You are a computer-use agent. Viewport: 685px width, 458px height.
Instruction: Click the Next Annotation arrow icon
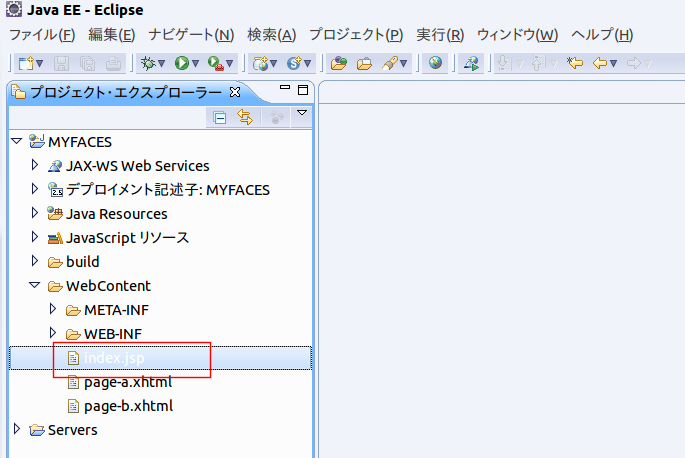504,64
